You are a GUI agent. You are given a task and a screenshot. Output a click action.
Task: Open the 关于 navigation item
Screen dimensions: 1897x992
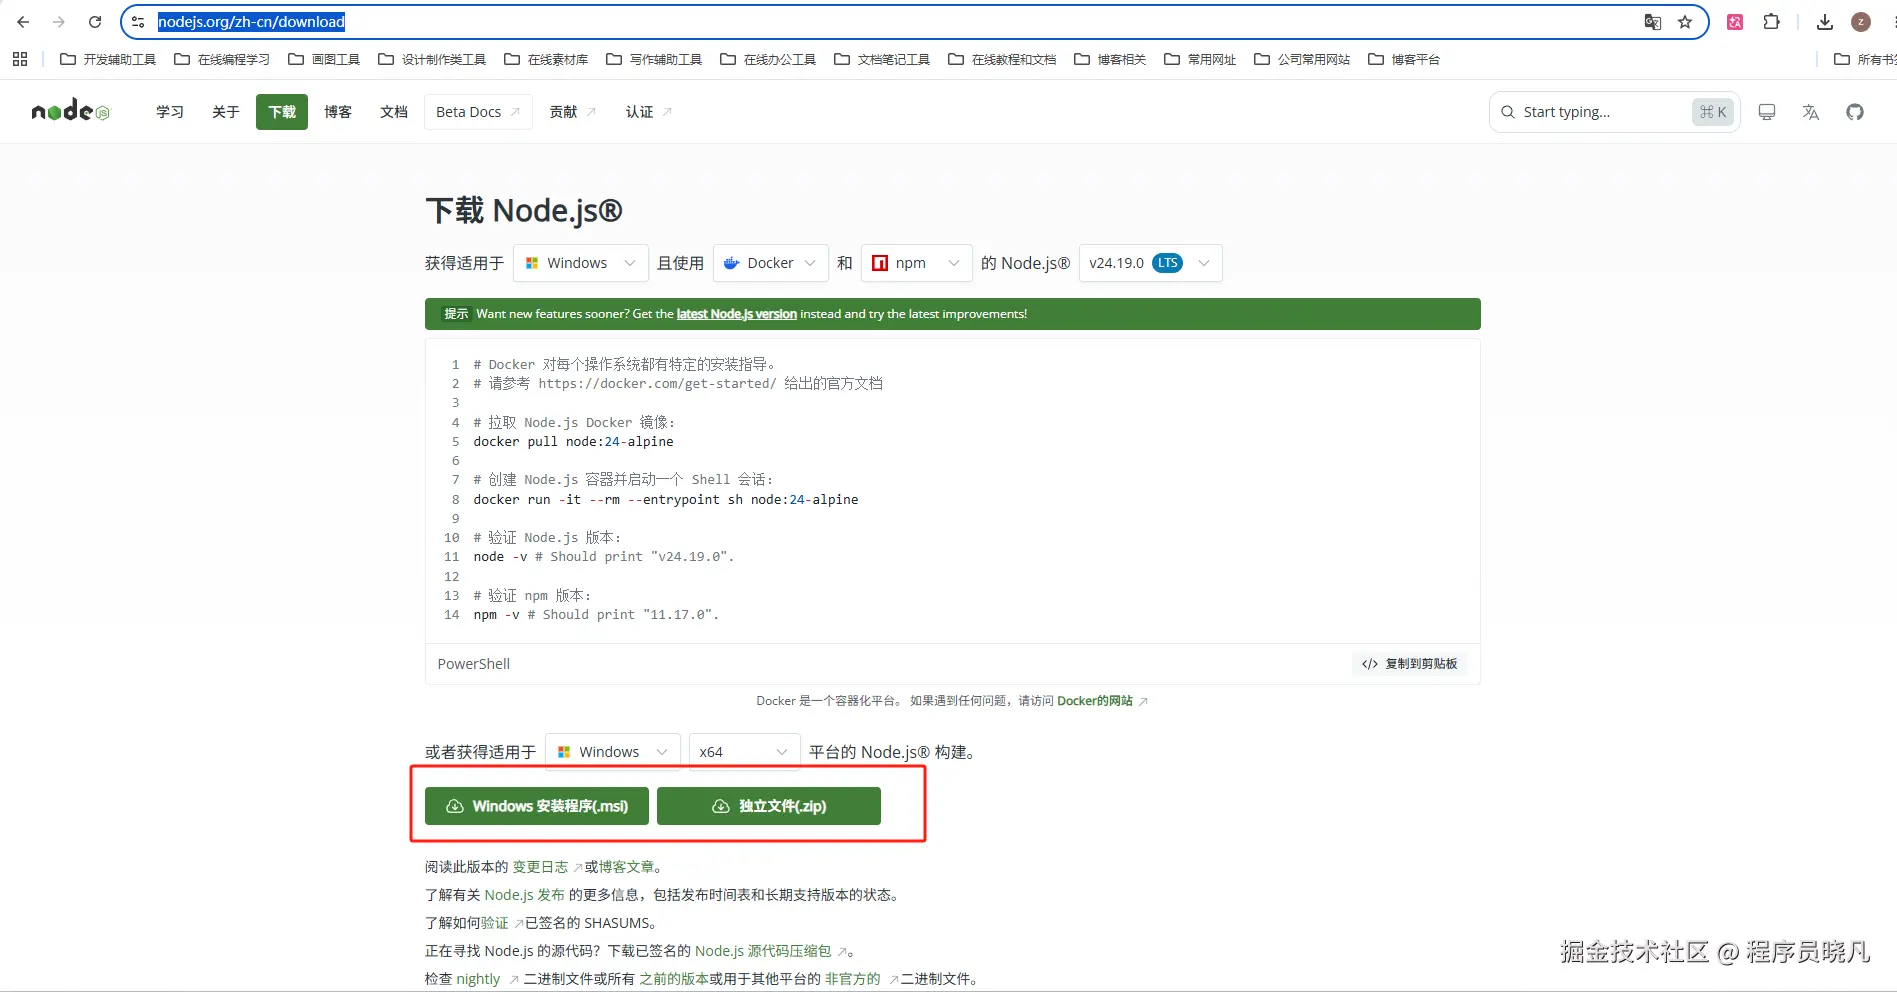(x=226, y=112)
